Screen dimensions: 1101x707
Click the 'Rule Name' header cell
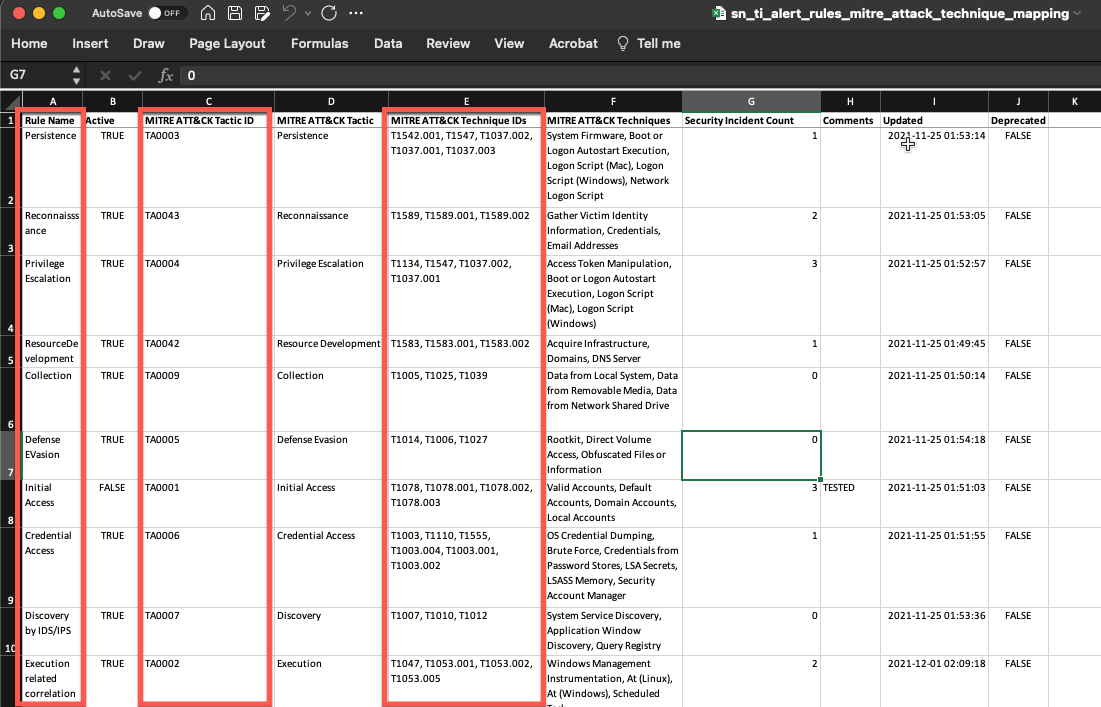coord(53,120)
